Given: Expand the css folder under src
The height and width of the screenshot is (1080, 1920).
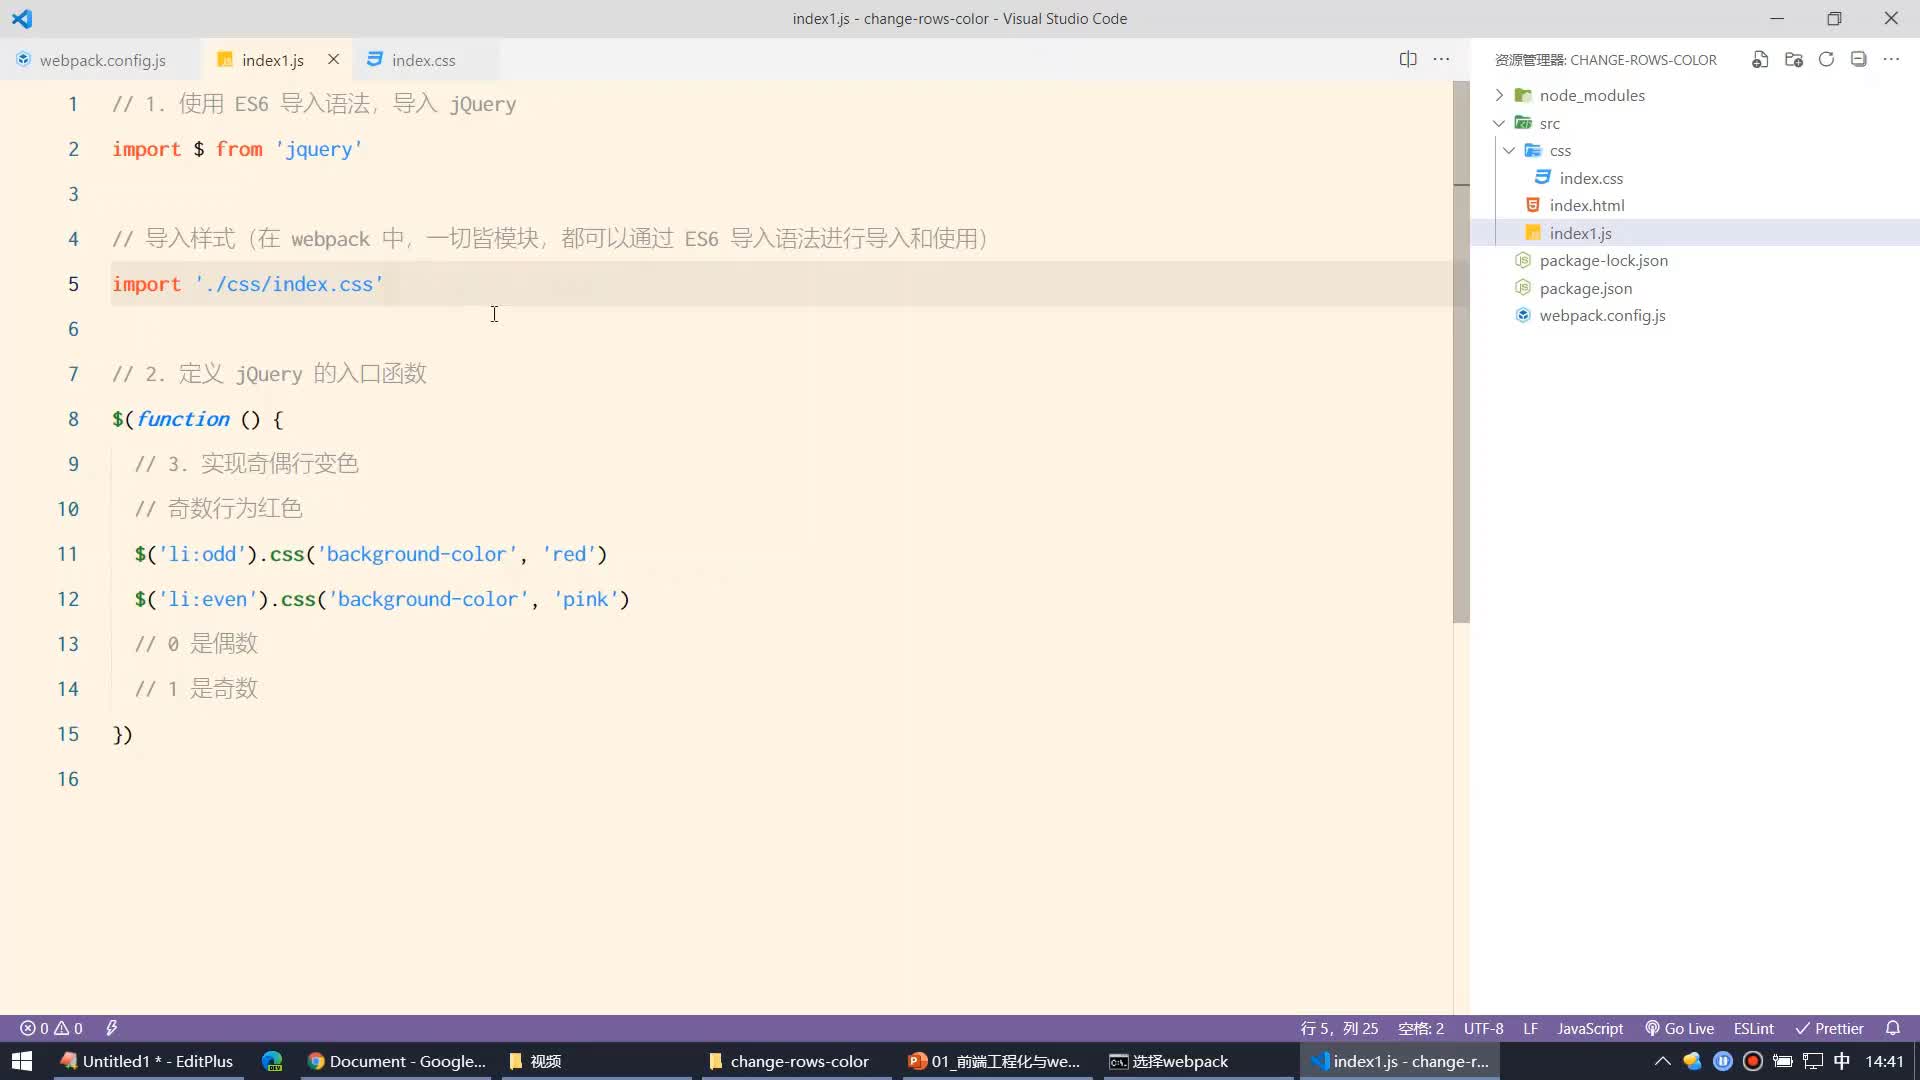Looking at the screenshot, I should [x=1509, y=149].
